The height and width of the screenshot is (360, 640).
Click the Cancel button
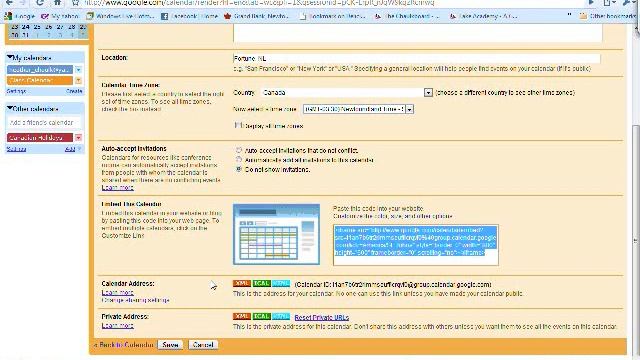(x=203, y=344)
